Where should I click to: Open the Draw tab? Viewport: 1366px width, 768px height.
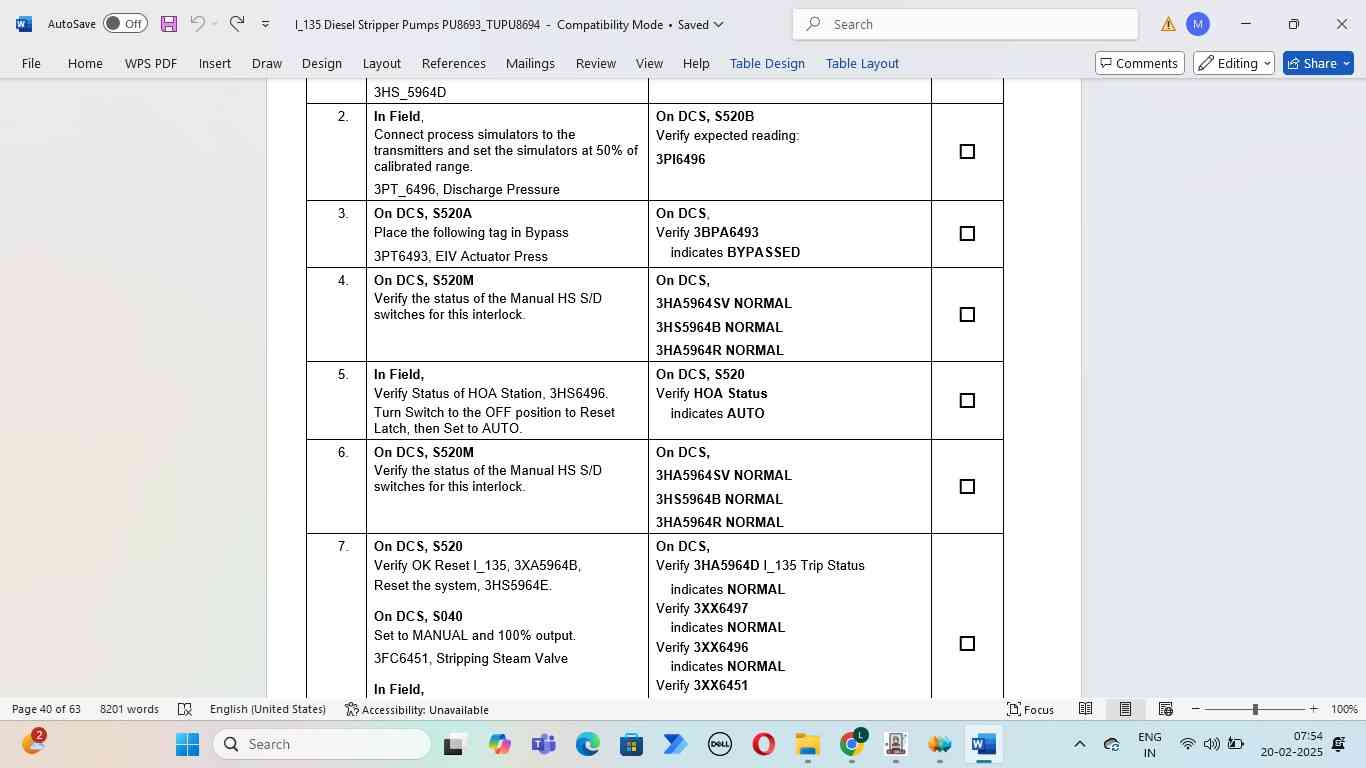pyautogui.click(x=266, y=63)
